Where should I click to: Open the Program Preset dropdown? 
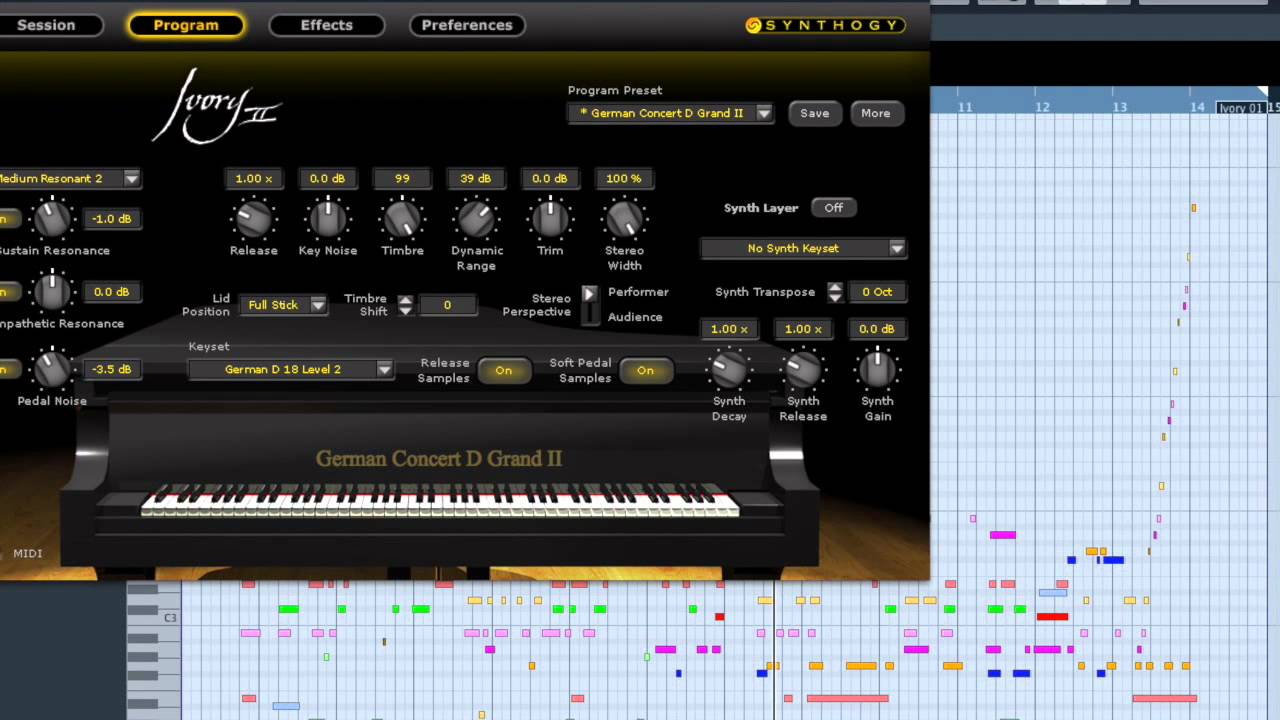pyautogui.click(x=671, y=113)
